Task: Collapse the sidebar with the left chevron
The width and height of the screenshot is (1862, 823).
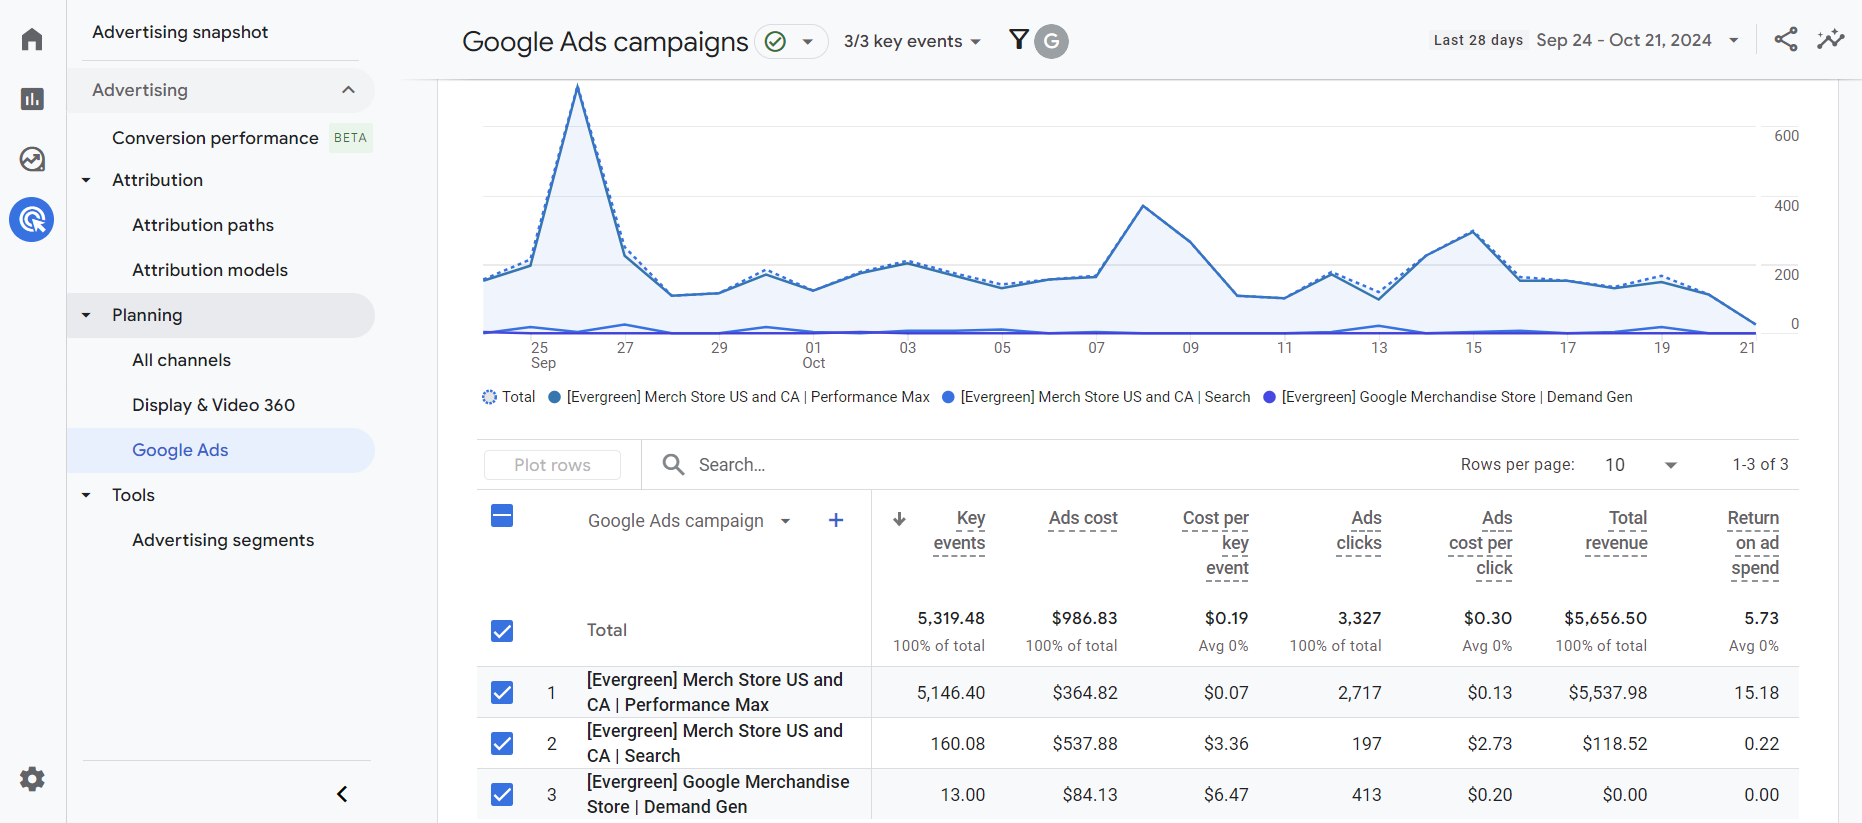Action: (342, 794)
